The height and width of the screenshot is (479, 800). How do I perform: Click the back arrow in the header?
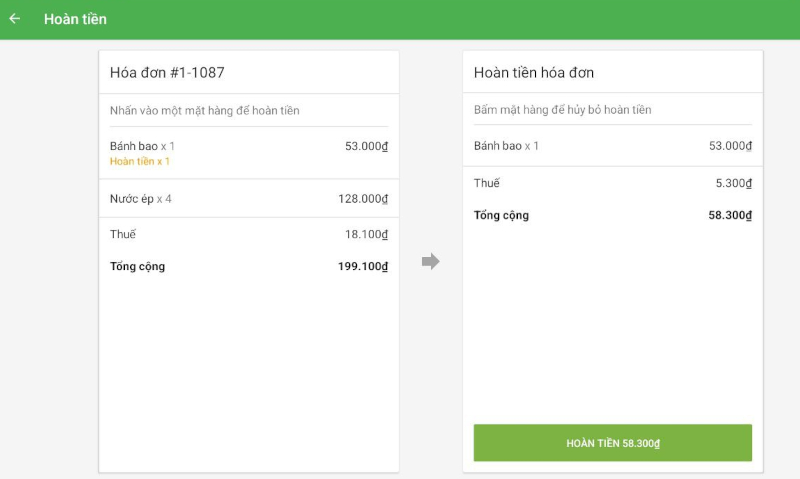click(x=15, y=19)
